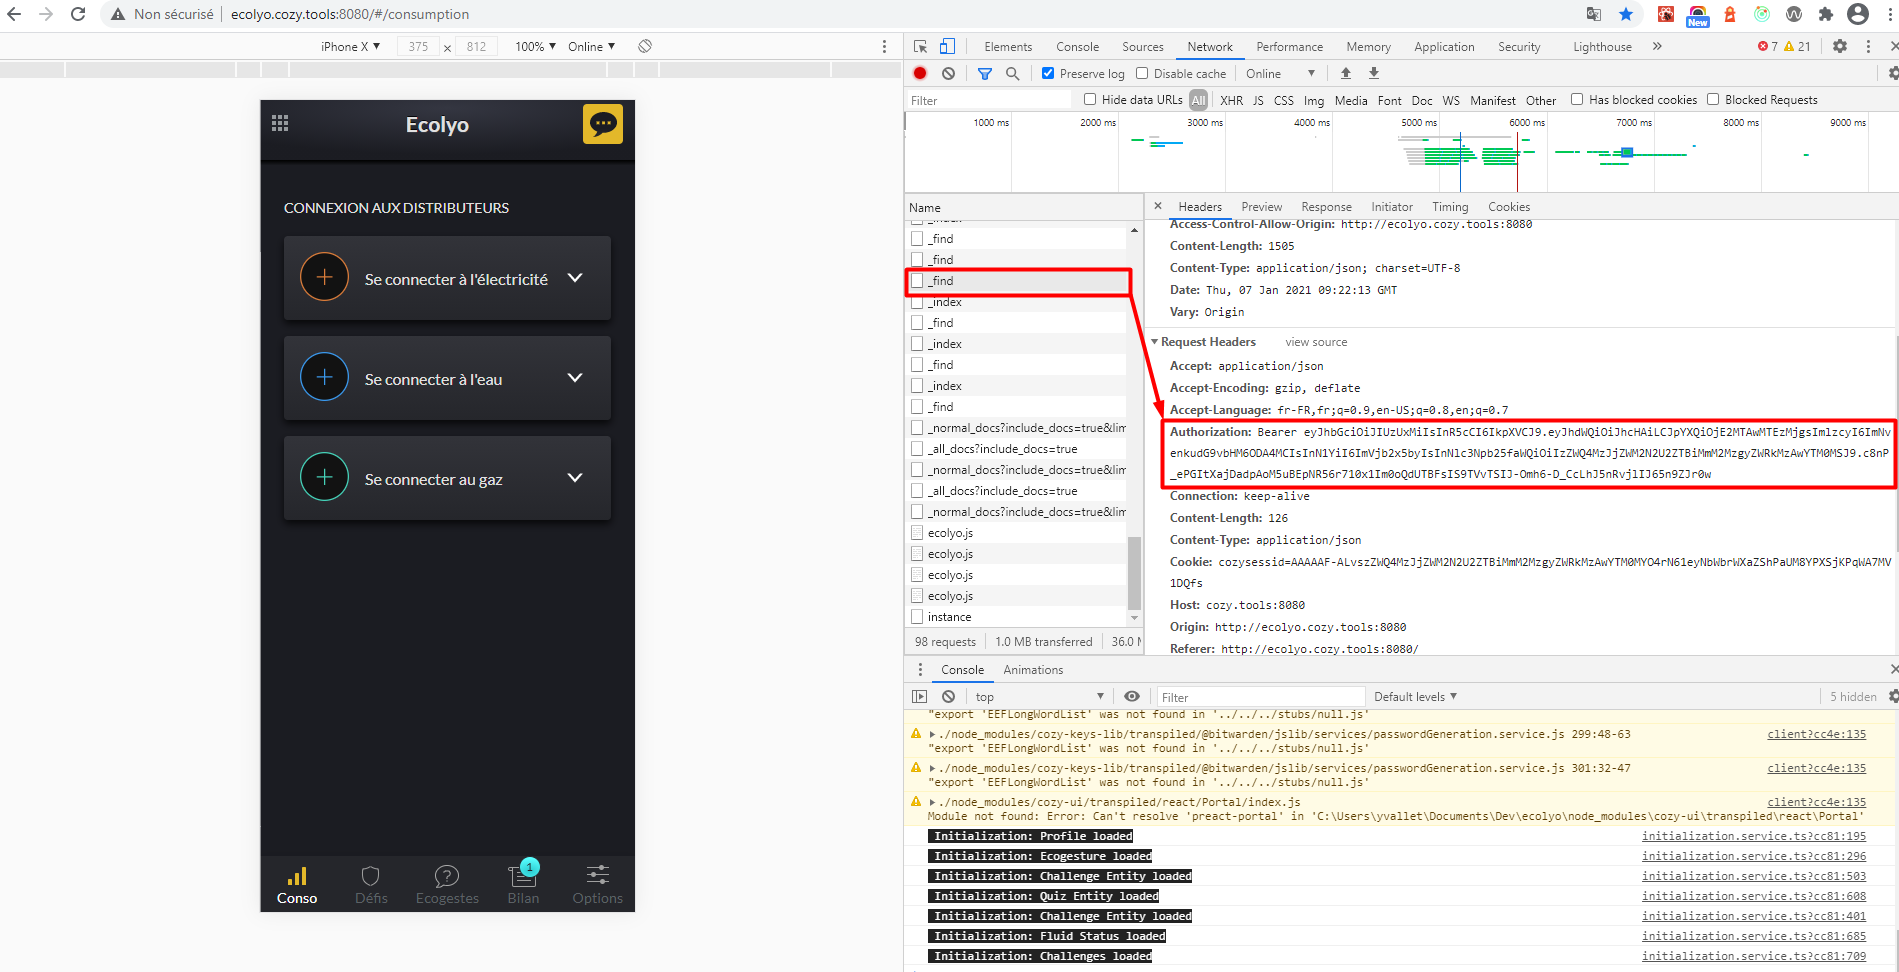Click the import HAR upload arrow
1899x972 pixels.
[x=1346, y=73]
